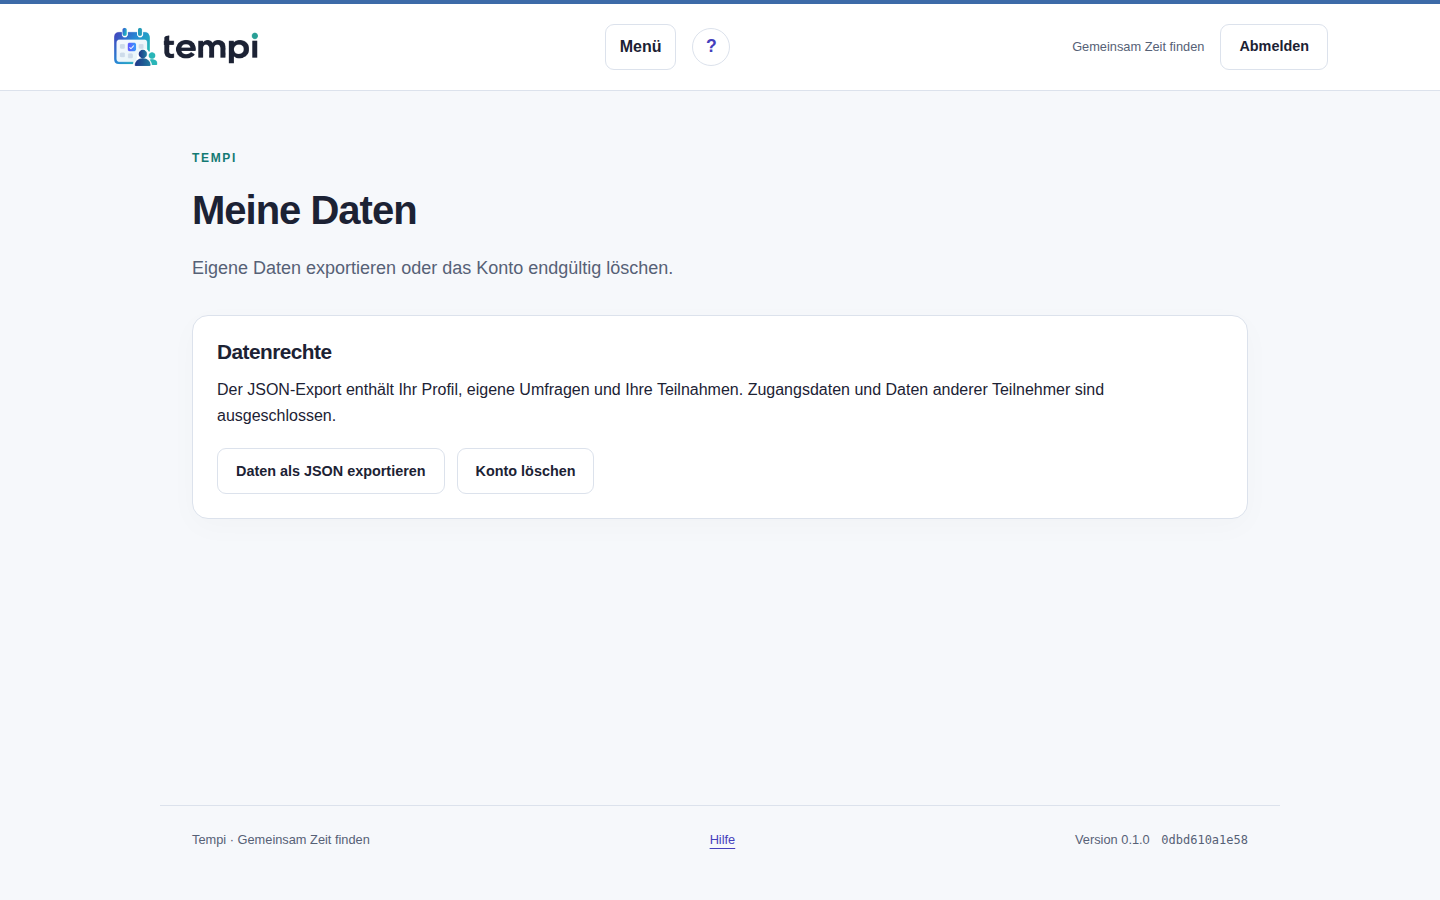Click the subtitle about Konto endgültig löschen
The width and height of the screenshot is (1440, 900).
point(432,268)
